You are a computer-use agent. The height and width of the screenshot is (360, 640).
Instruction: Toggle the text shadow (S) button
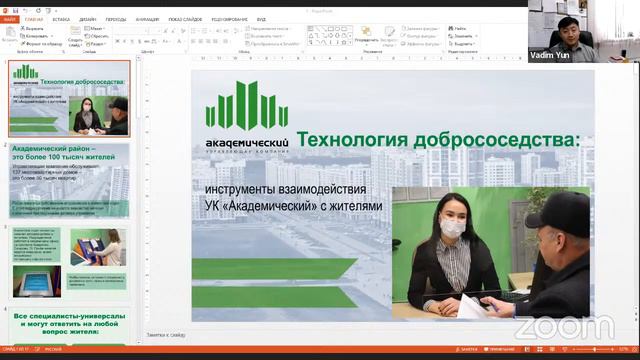pyautogui.click(x=140, y=41)
